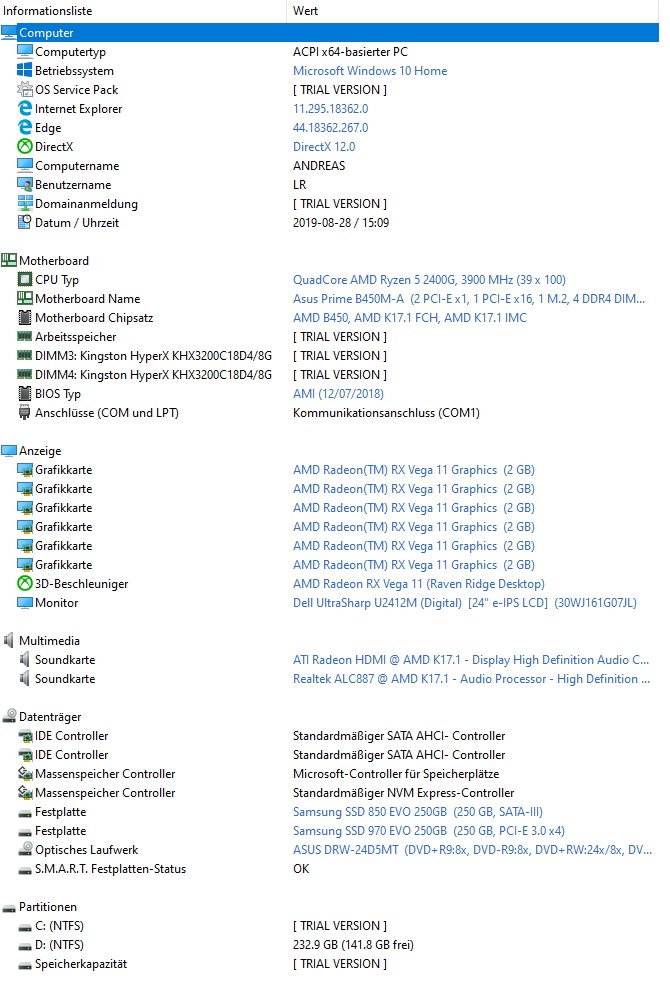Open the Realtek ALC887 sound card link

471,679
